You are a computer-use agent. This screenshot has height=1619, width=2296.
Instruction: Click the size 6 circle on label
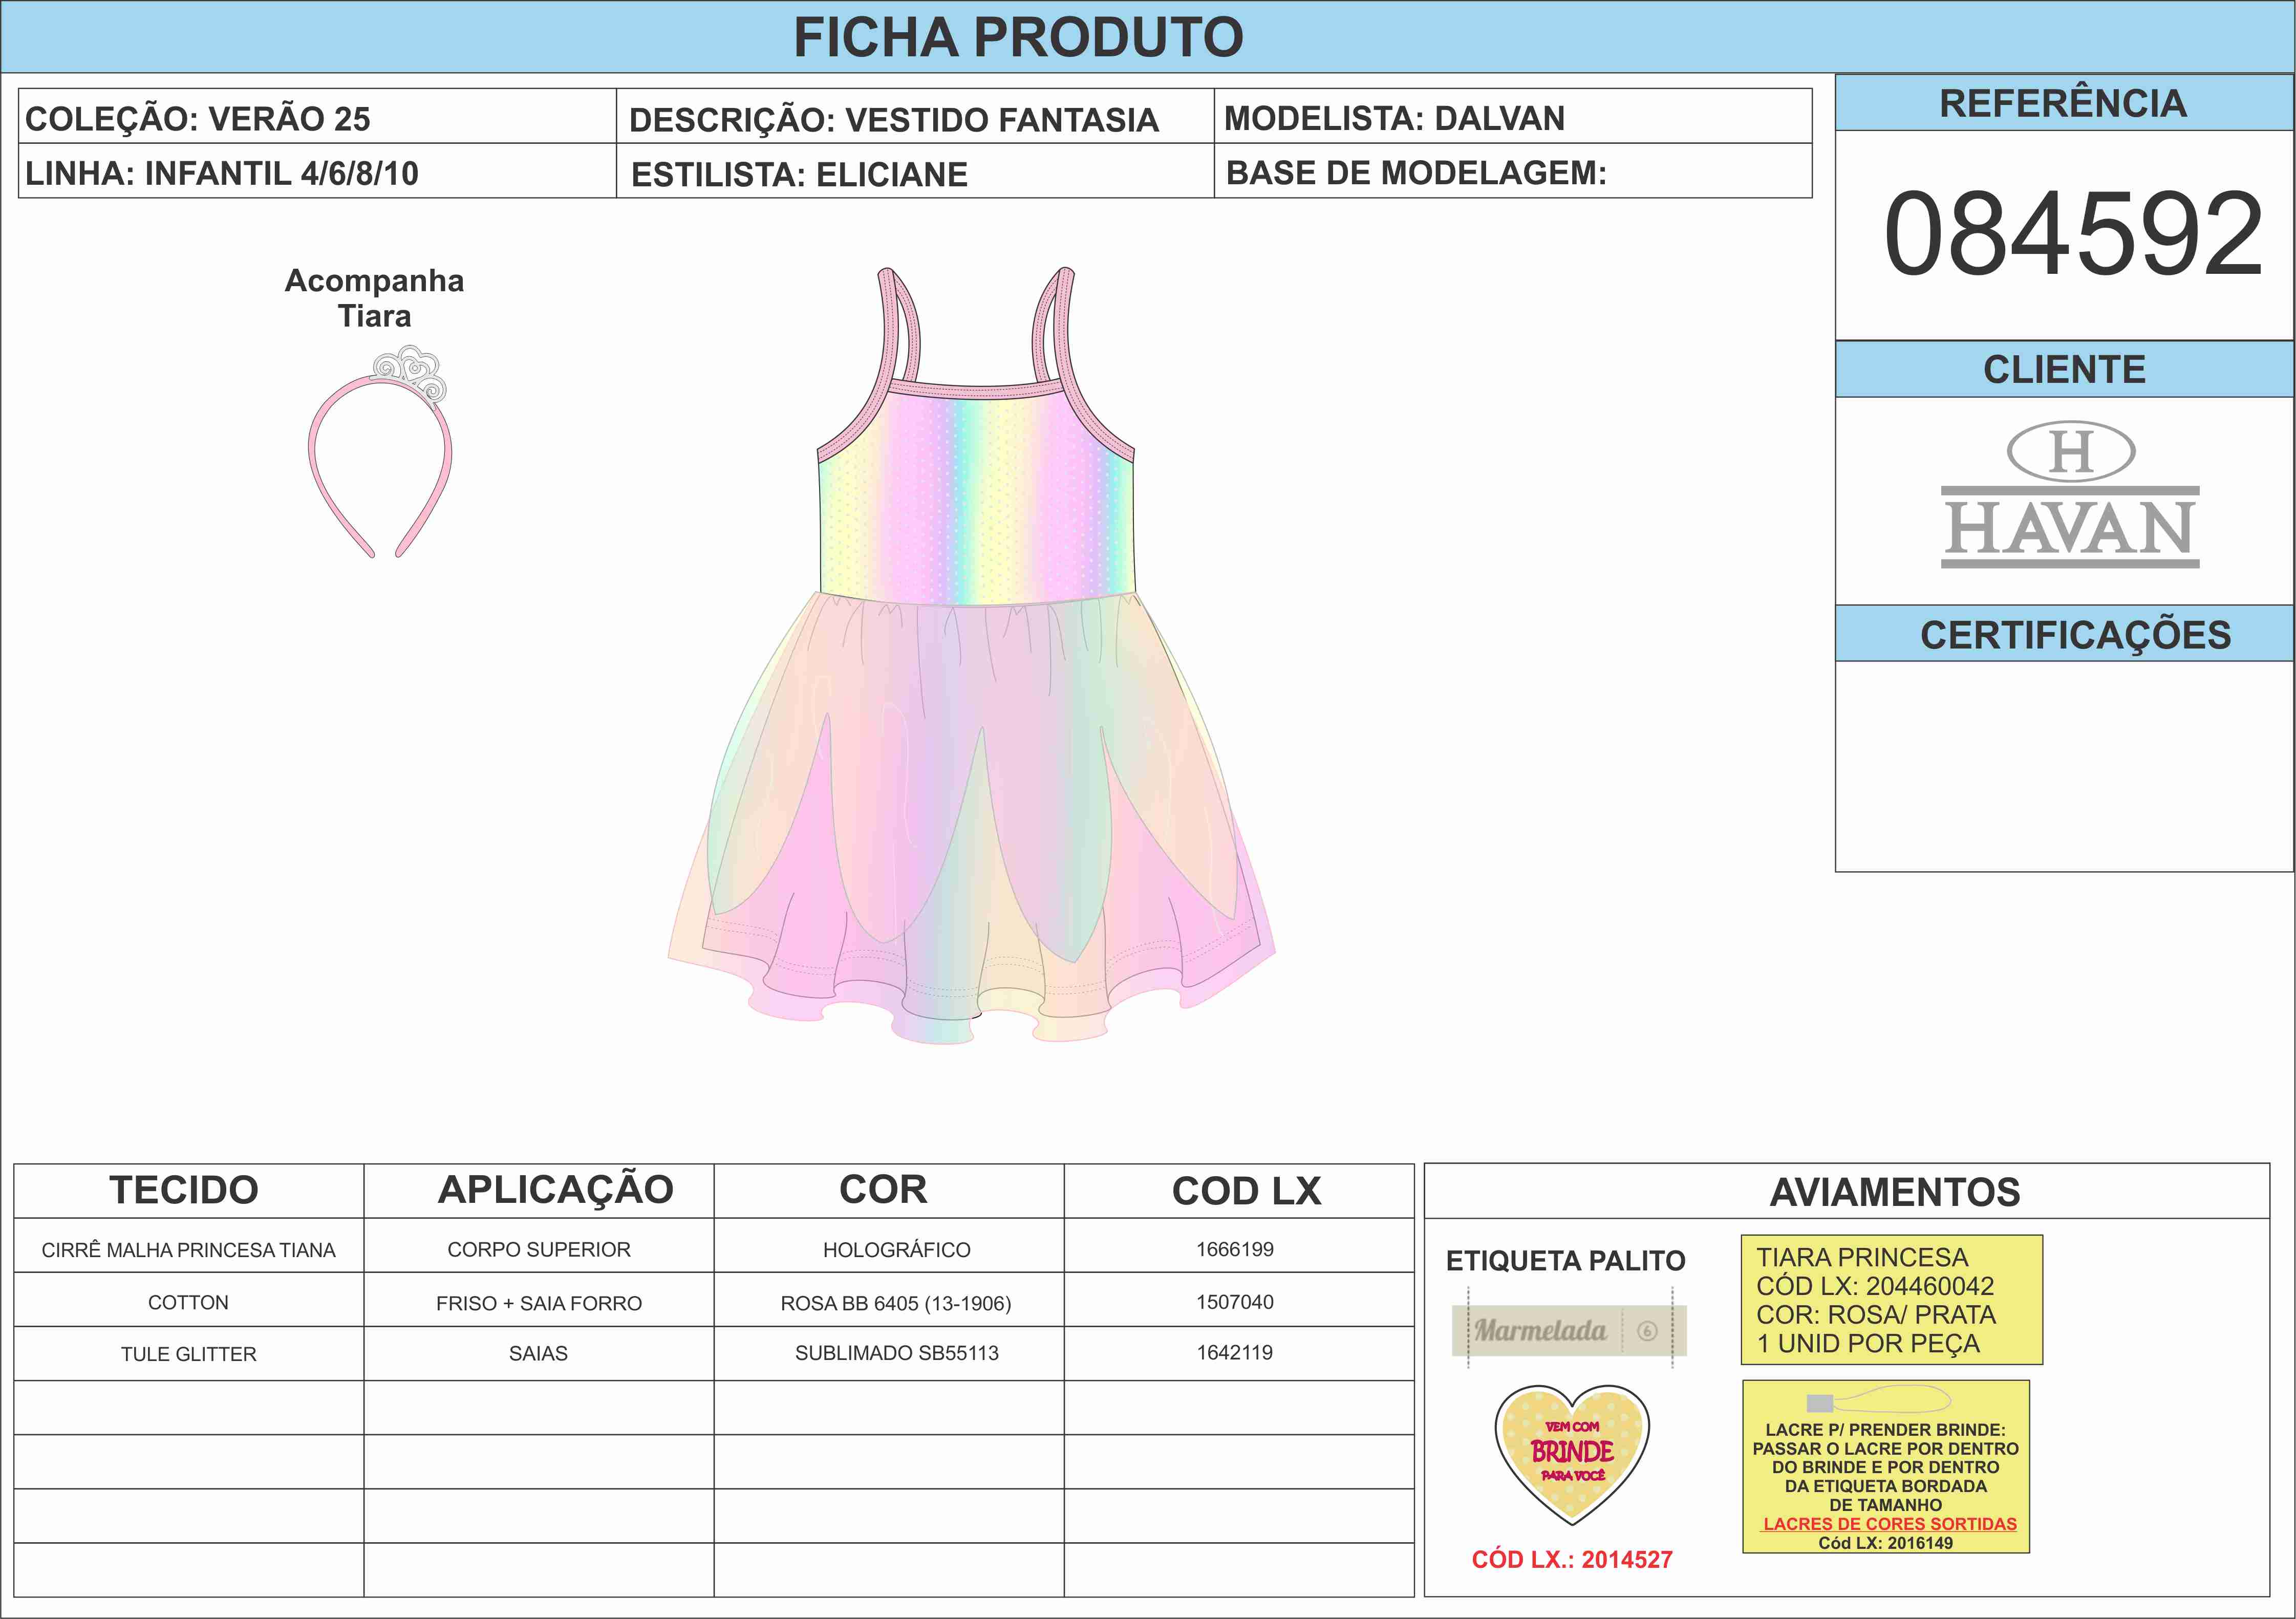click(1647, 1331)
